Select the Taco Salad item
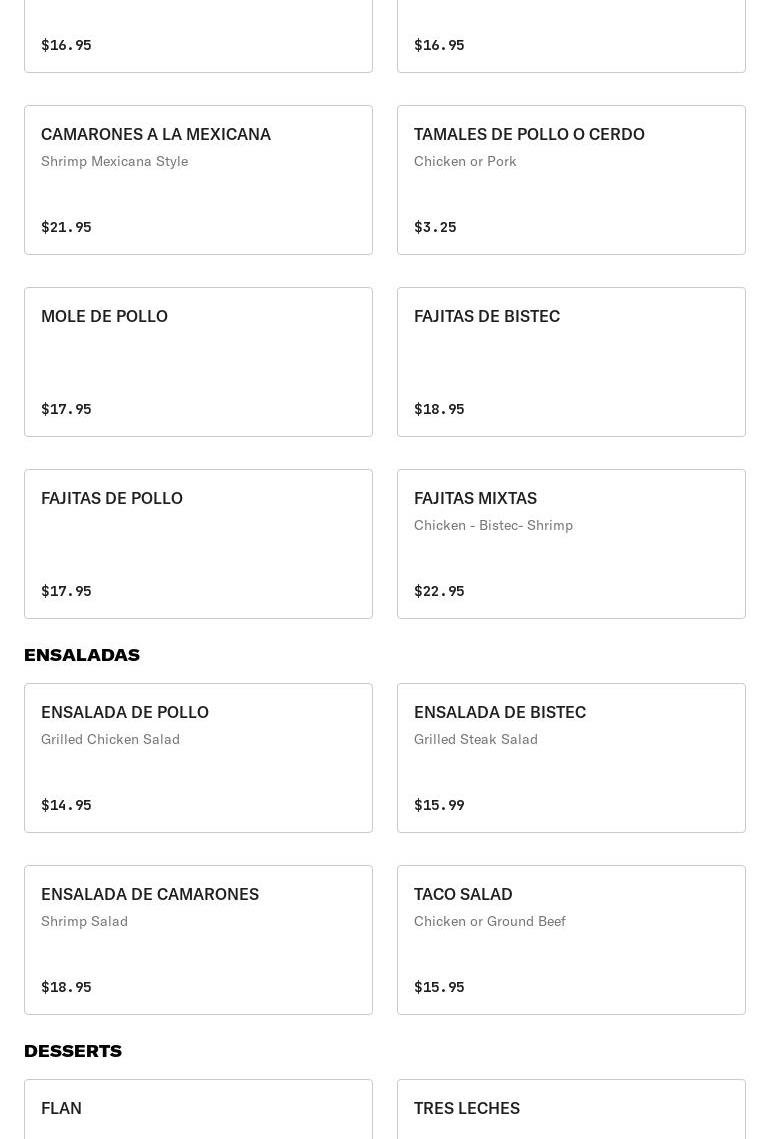 pos(571,940)
